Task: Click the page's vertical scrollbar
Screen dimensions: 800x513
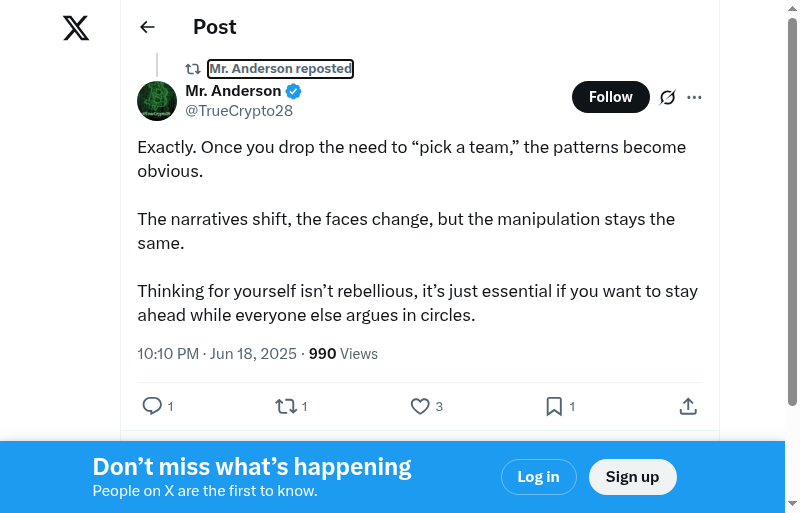Action: click(792, 200)
